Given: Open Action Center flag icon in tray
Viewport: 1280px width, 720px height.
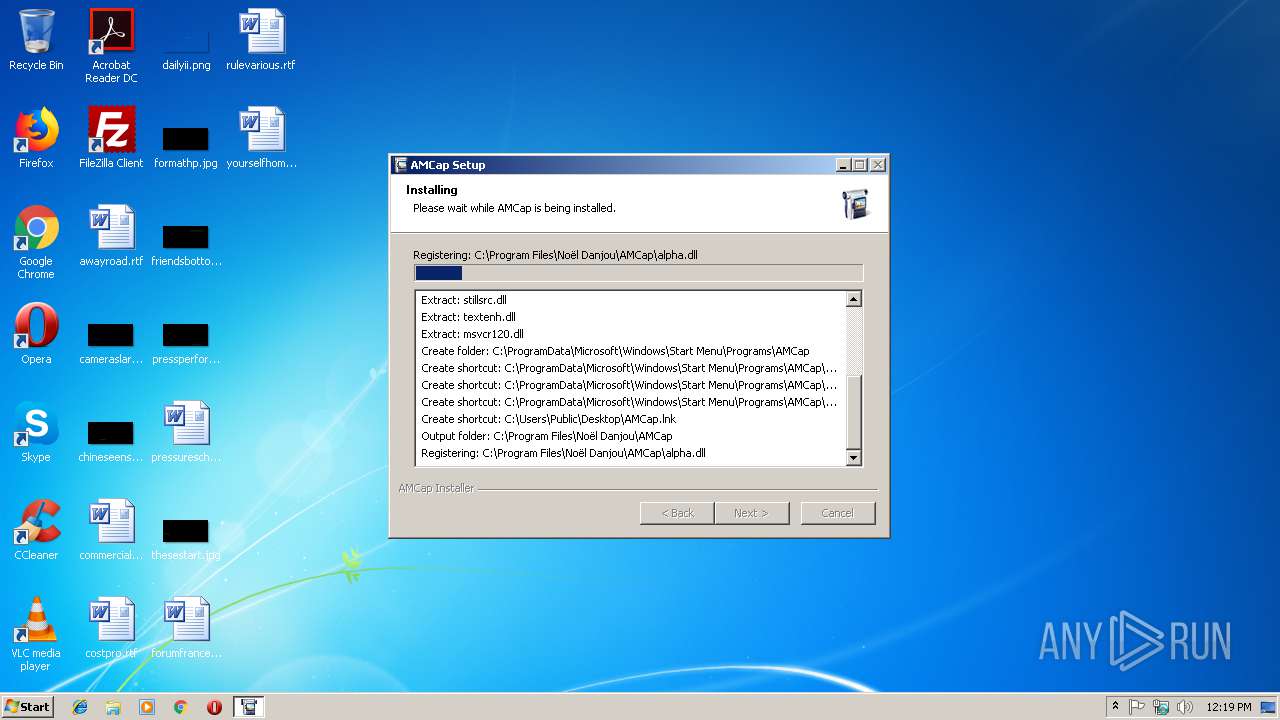Looking at the screenshot, I should (x=1137, y=707).
